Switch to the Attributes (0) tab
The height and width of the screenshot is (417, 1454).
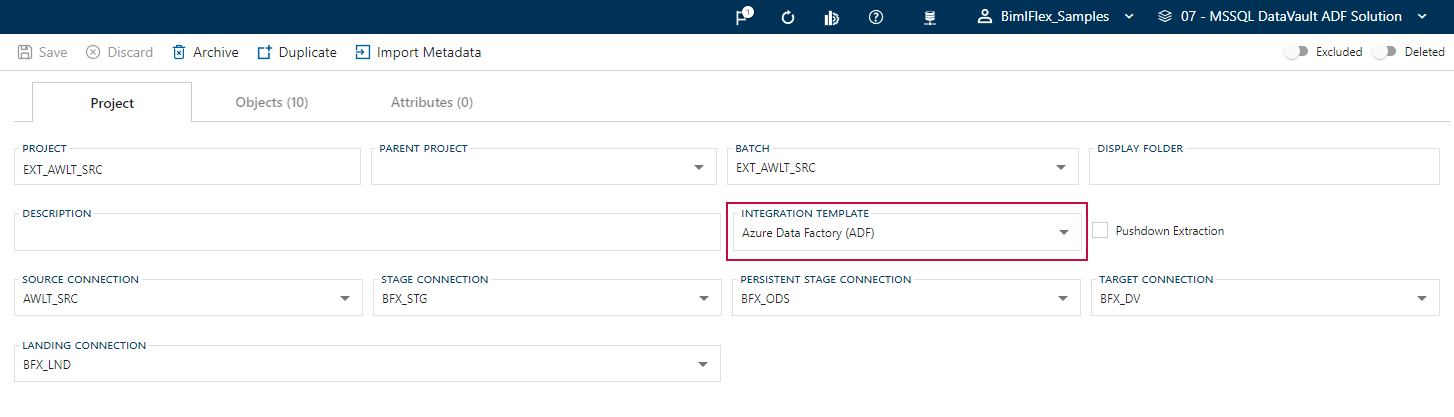click(431, 102)
